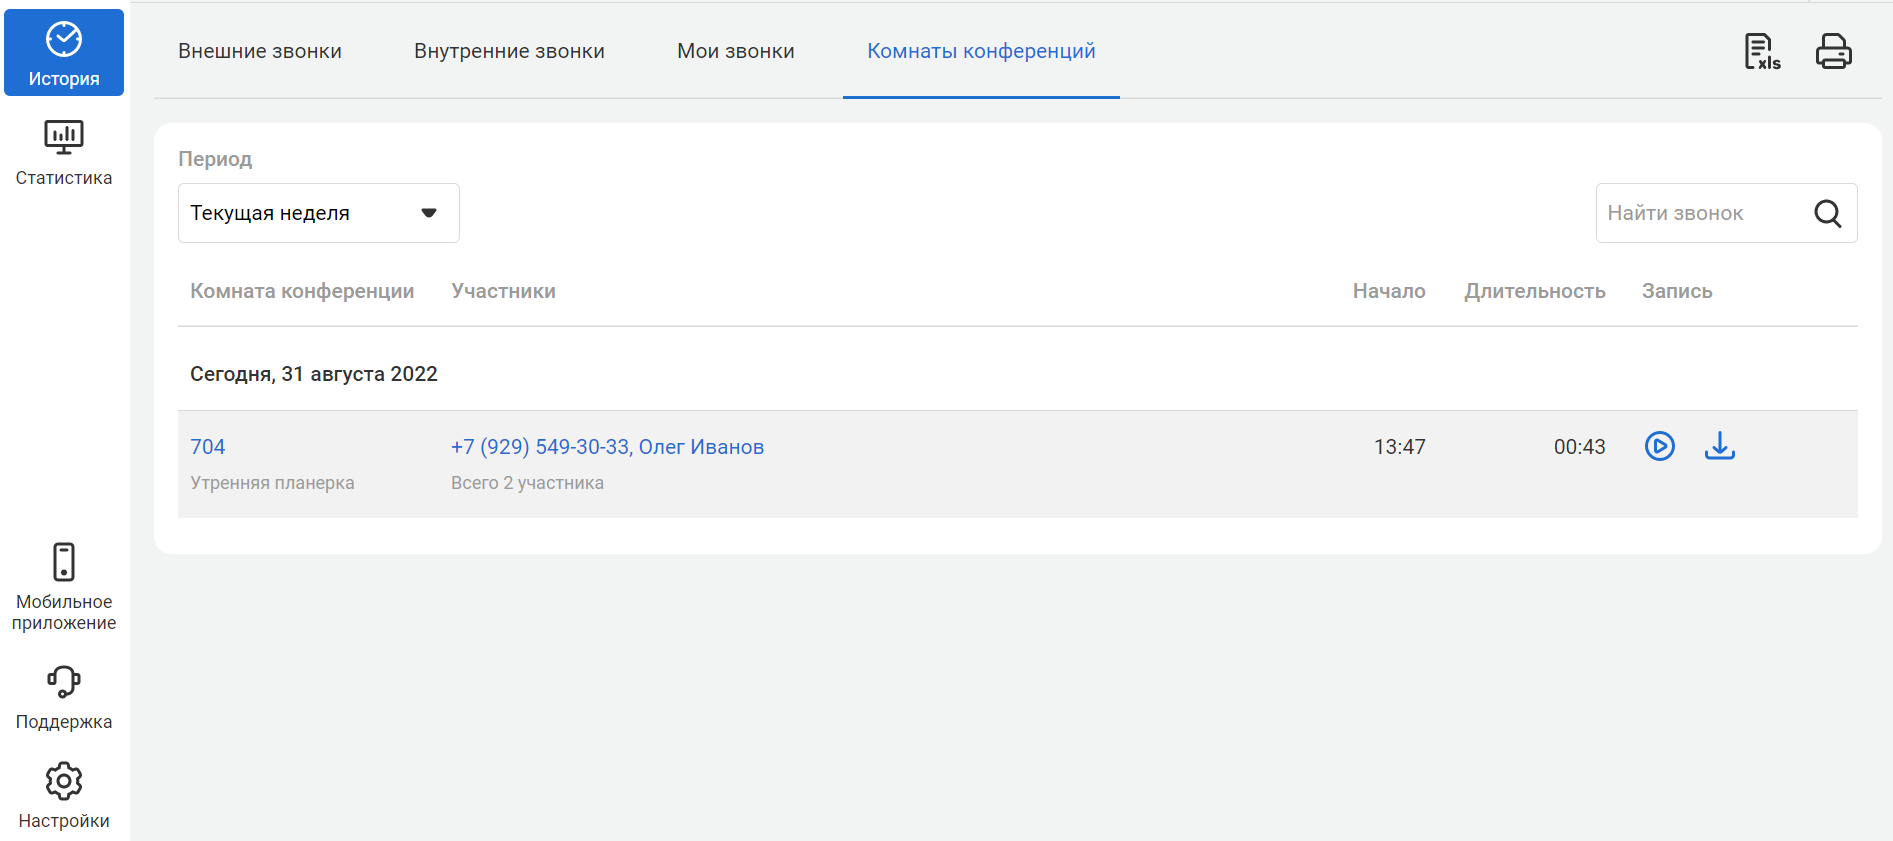Screen dimensions: 1893x841
Task: Download the conference call recording
Action: (x=1719, y=446)
